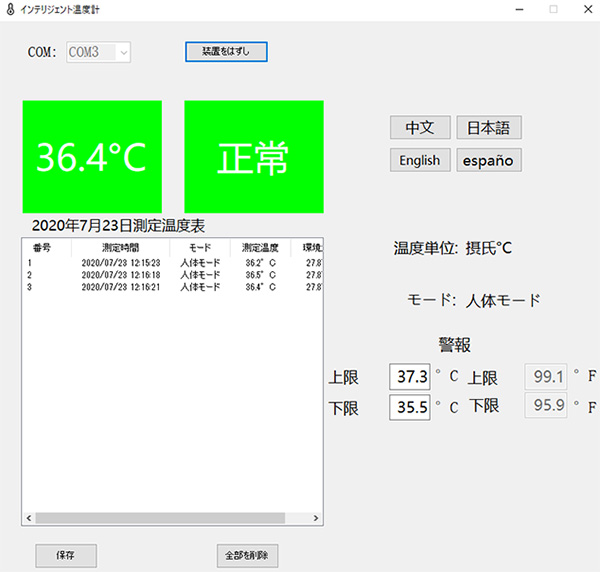Click the 全部を削除 delete all button
Viewport: 600px width, 572px height.
(247, 556)
